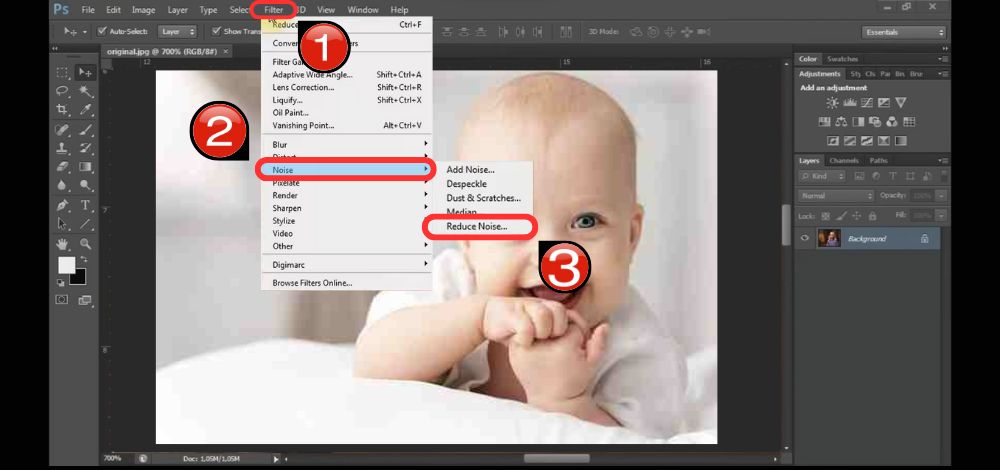Select the Line shape tool
The image size is (1000, 470).
(x=85, y=224)
